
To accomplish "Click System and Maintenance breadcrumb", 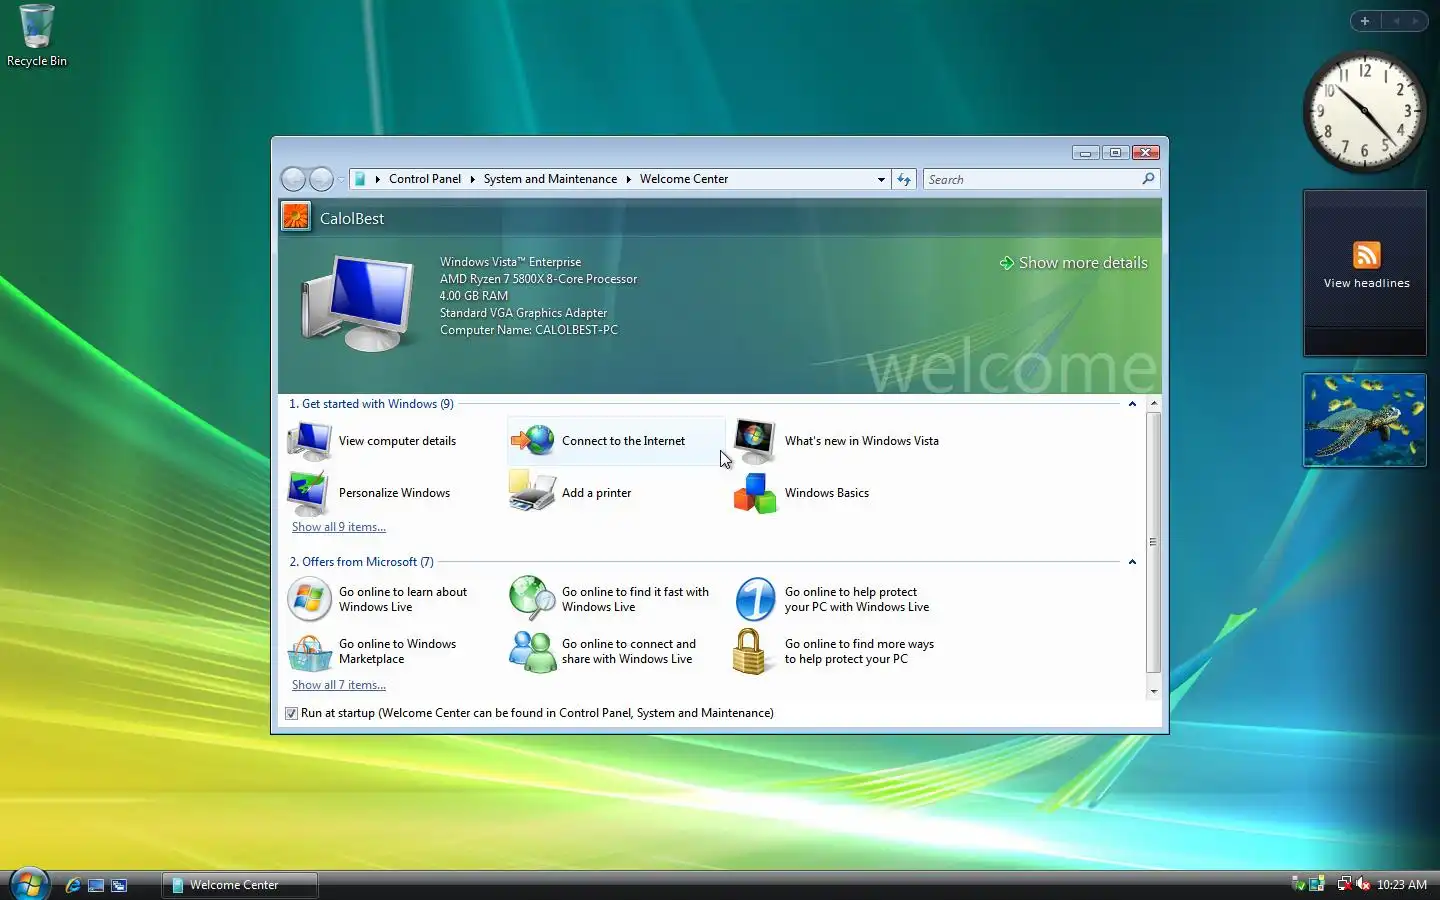I will pos(550,179).
